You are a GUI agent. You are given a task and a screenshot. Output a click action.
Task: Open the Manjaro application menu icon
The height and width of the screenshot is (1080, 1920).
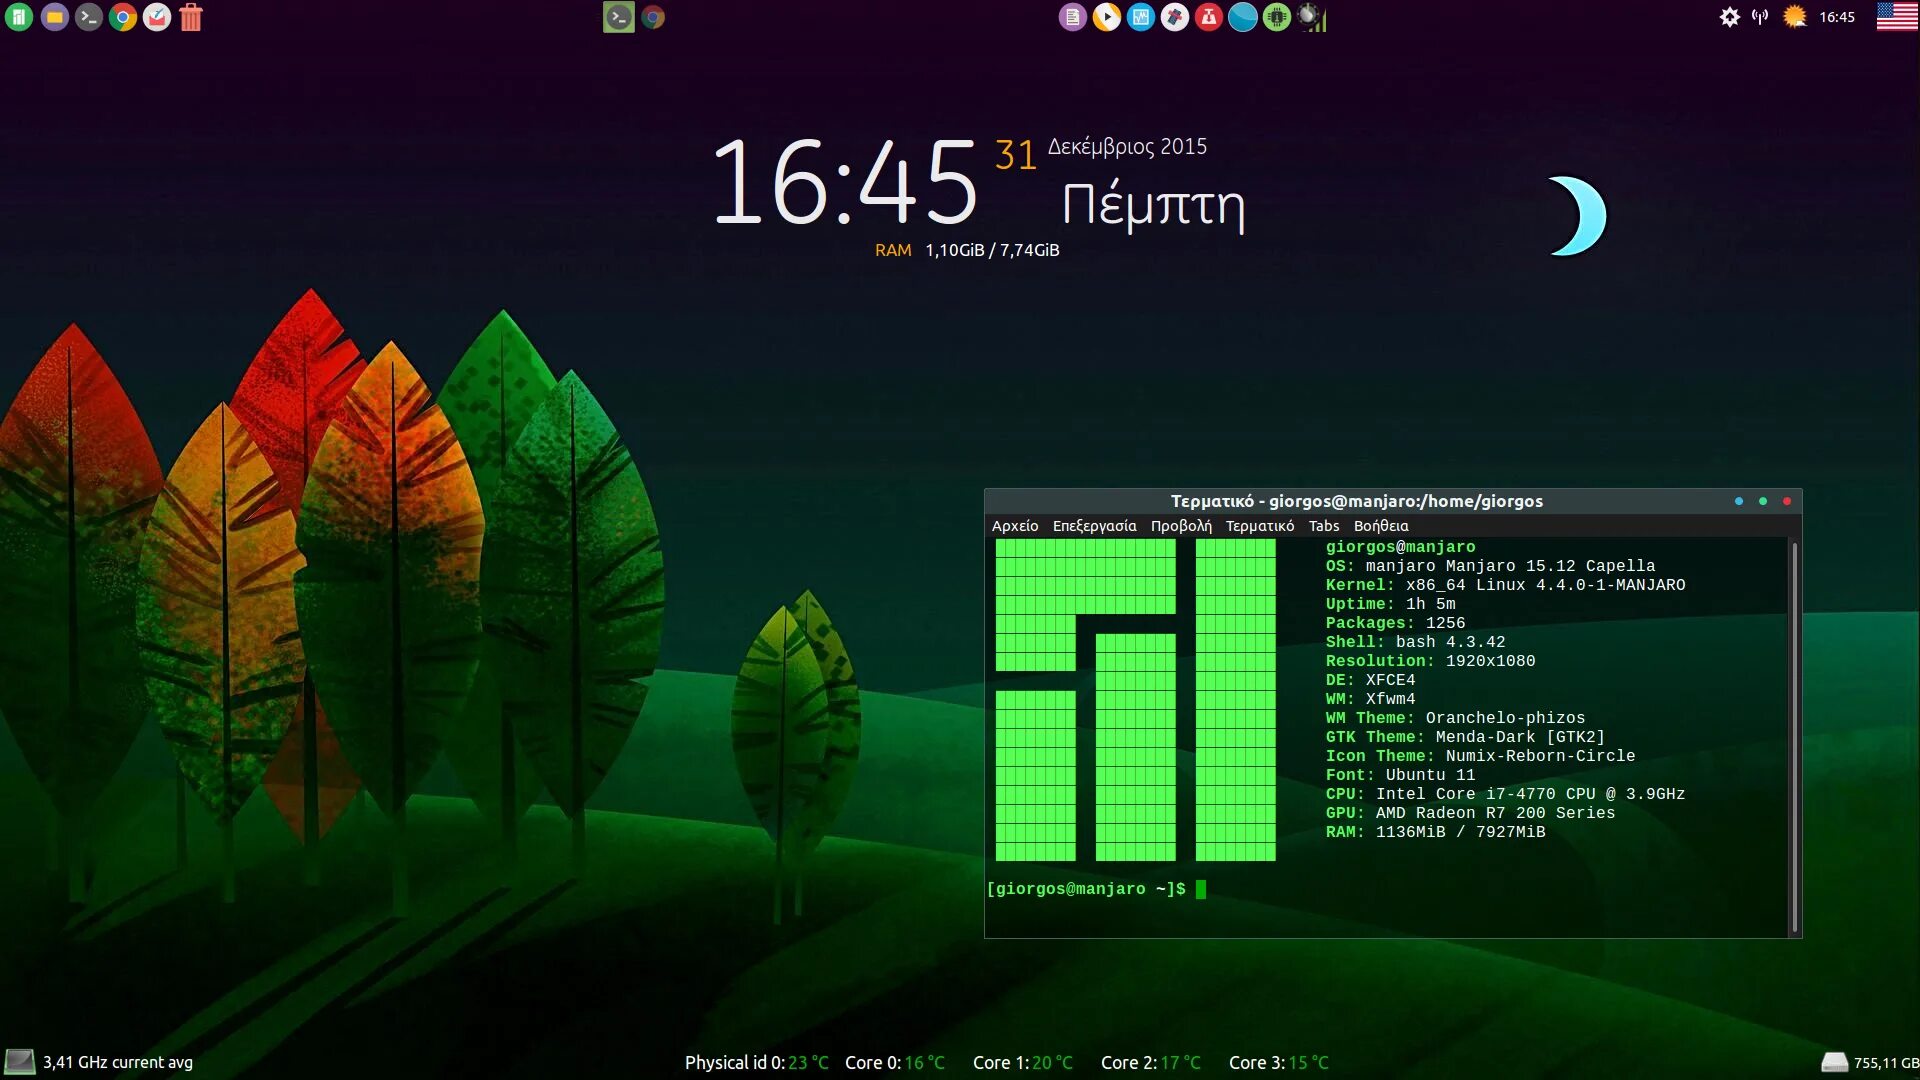tap(19, 17)
